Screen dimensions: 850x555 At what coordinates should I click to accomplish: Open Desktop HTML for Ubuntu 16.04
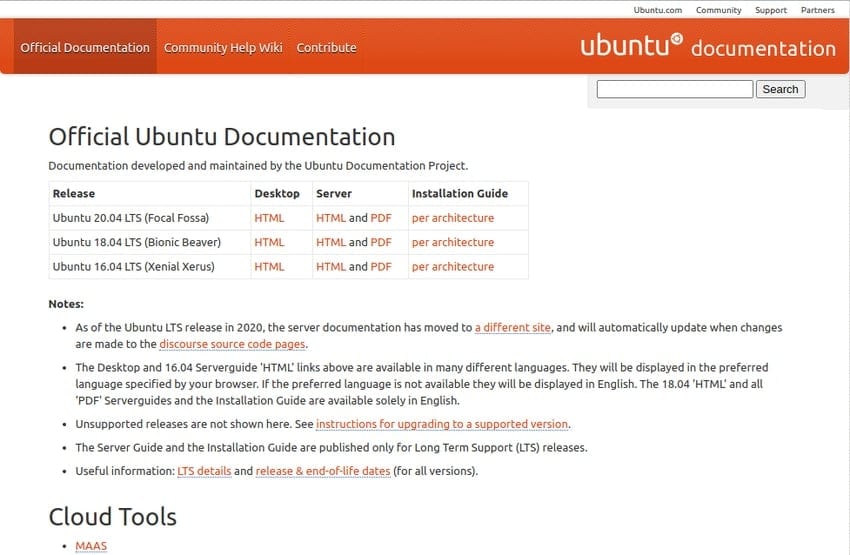tap(269, 267)
